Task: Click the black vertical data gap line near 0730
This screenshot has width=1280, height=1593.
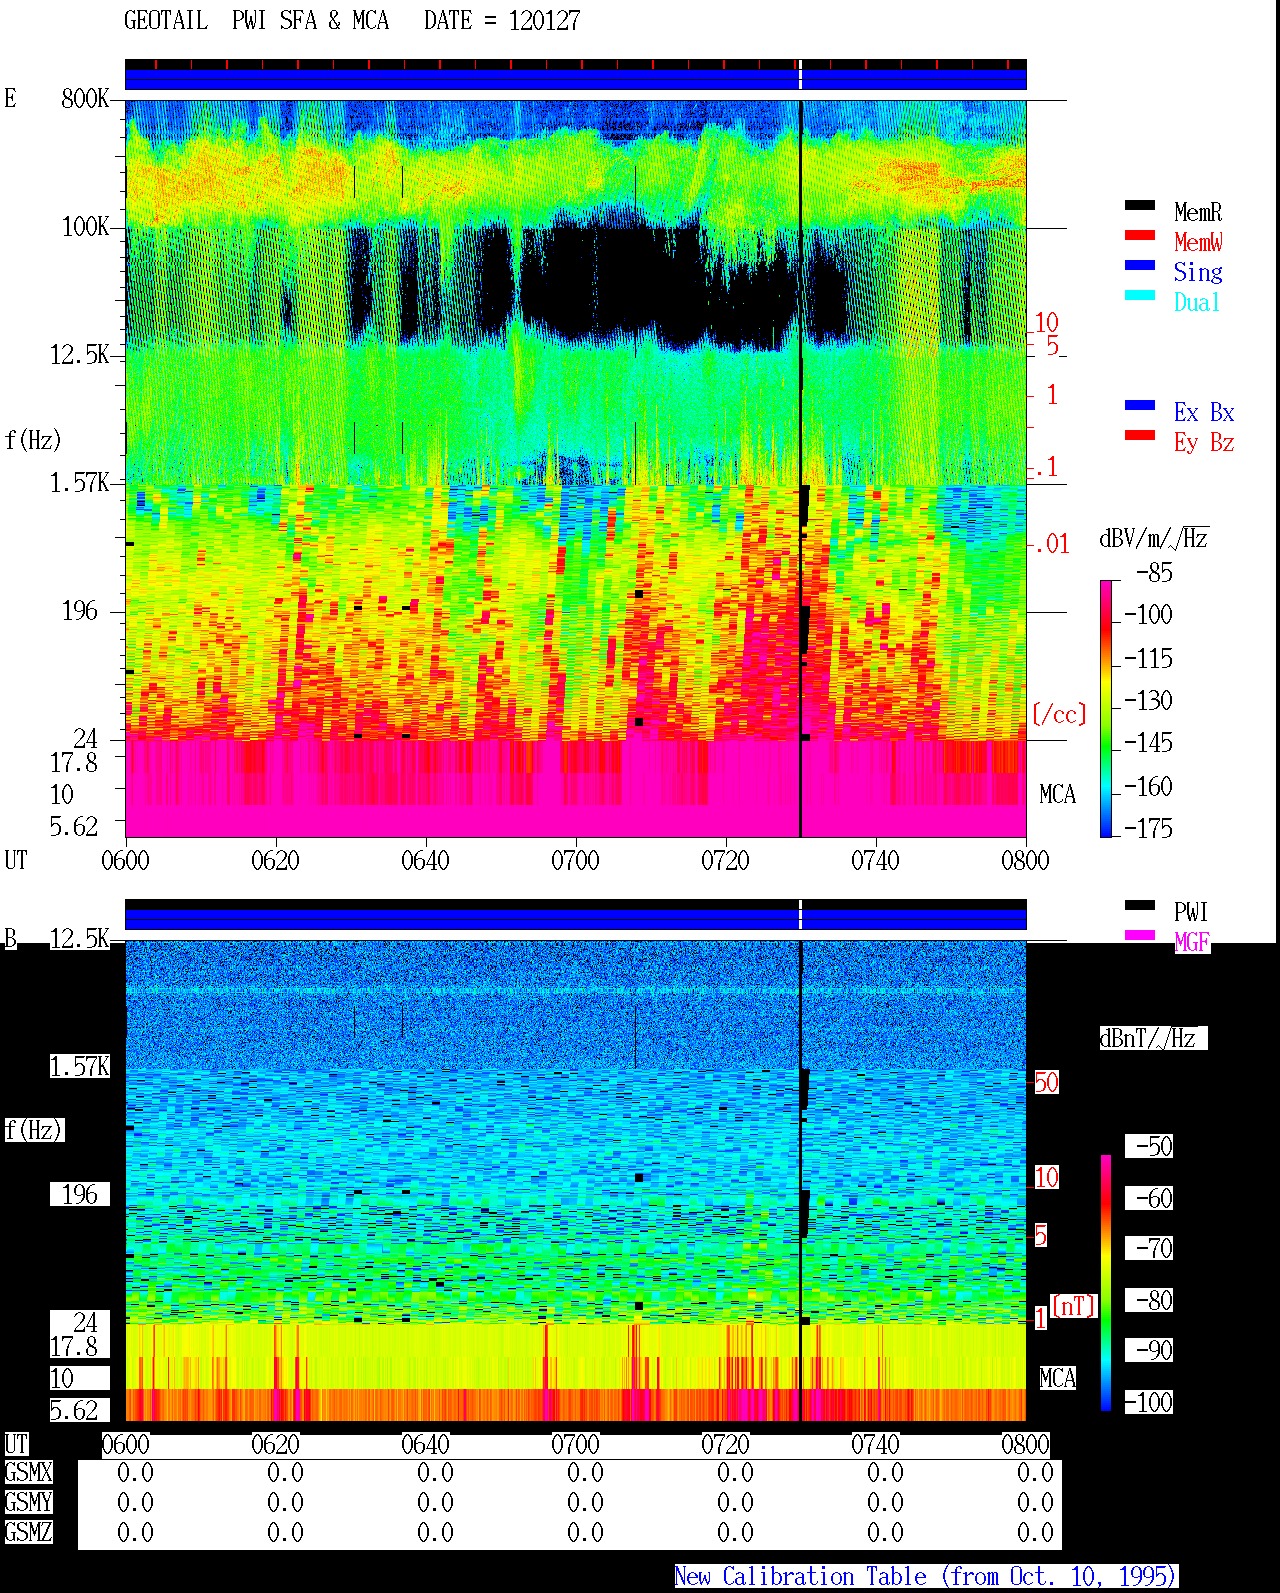Action: [x=800, y=468]
